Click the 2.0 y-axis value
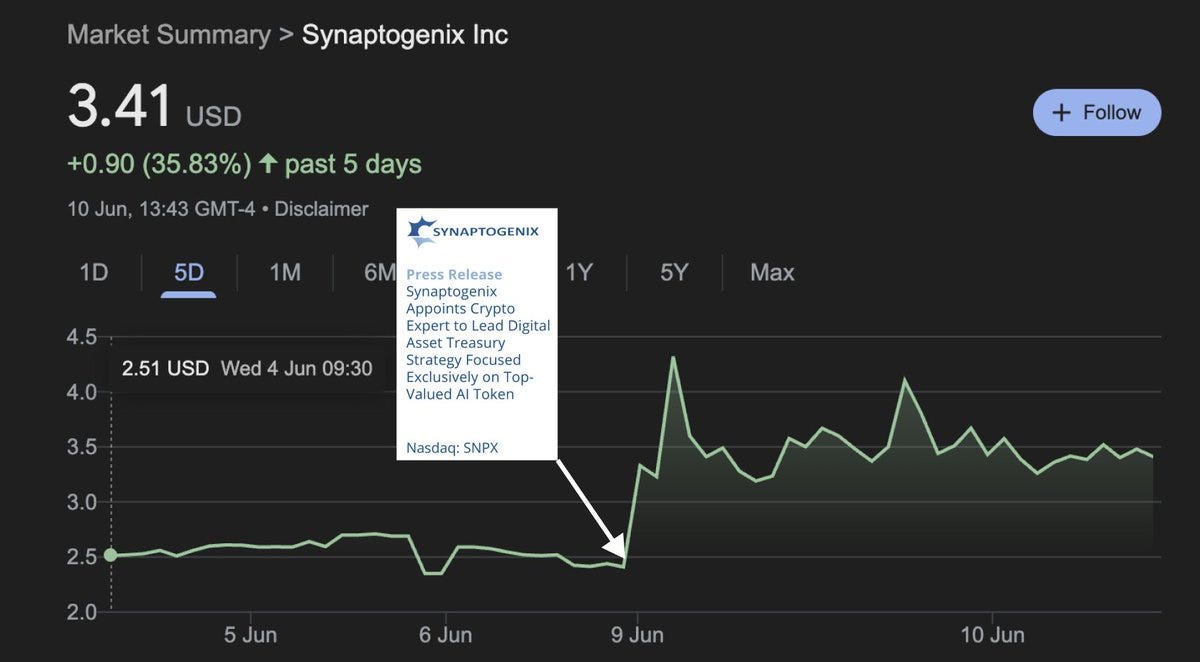The height and width of the screenshot is (662, 1200). pyautogui.click(x=81, y=611)
